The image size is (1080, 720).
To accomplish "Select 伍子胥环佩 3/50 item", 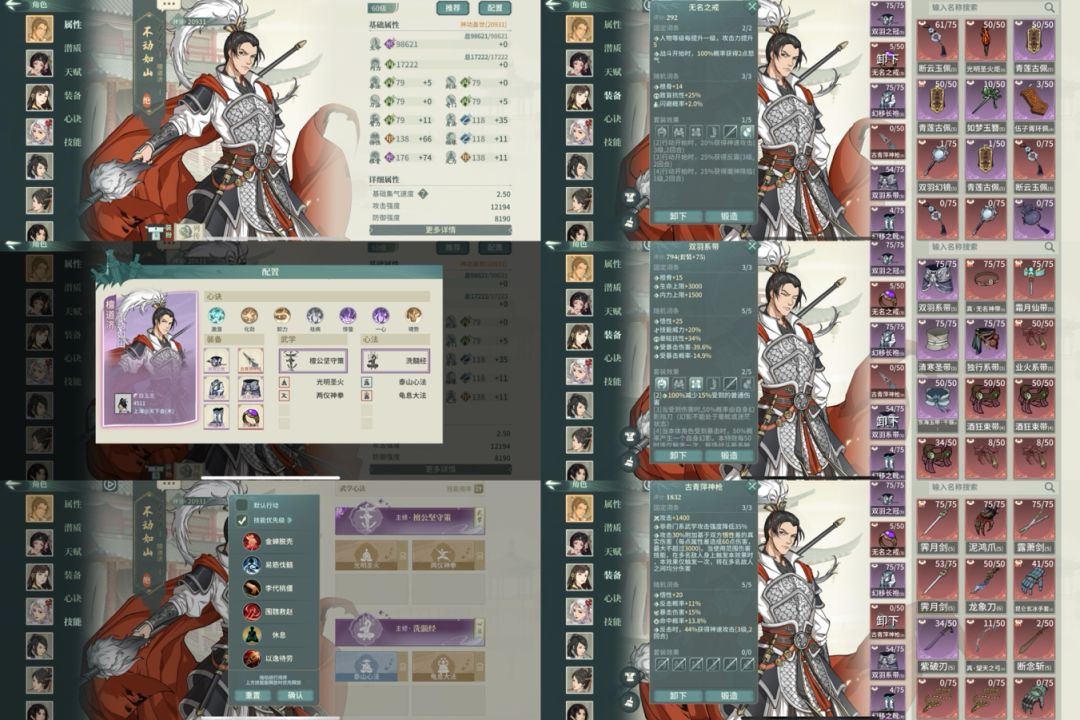I will click(1034, 105).
